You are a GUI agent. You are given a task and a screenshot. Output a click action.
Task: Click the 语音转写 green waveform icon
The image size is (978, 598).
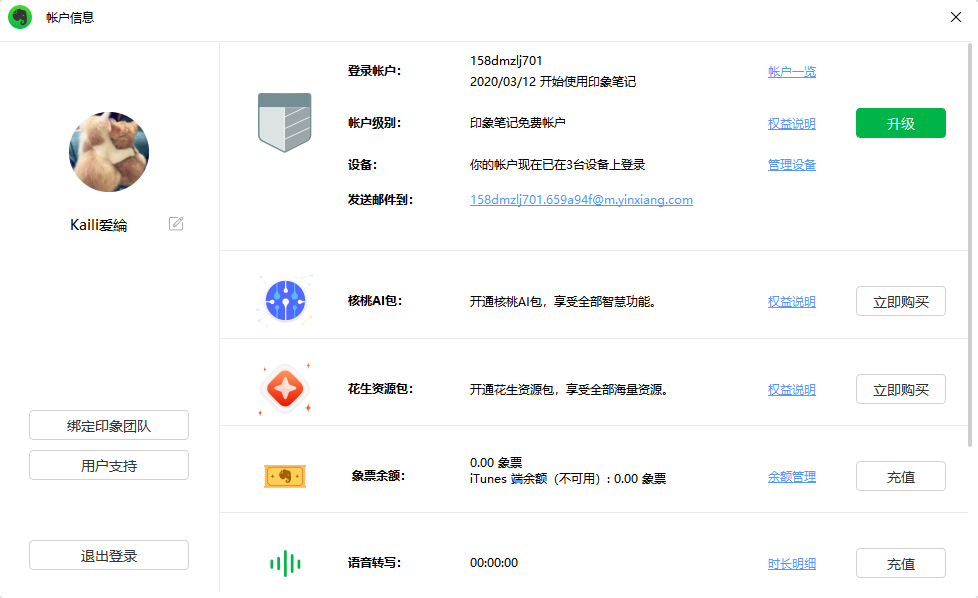[x=285, y=563]
